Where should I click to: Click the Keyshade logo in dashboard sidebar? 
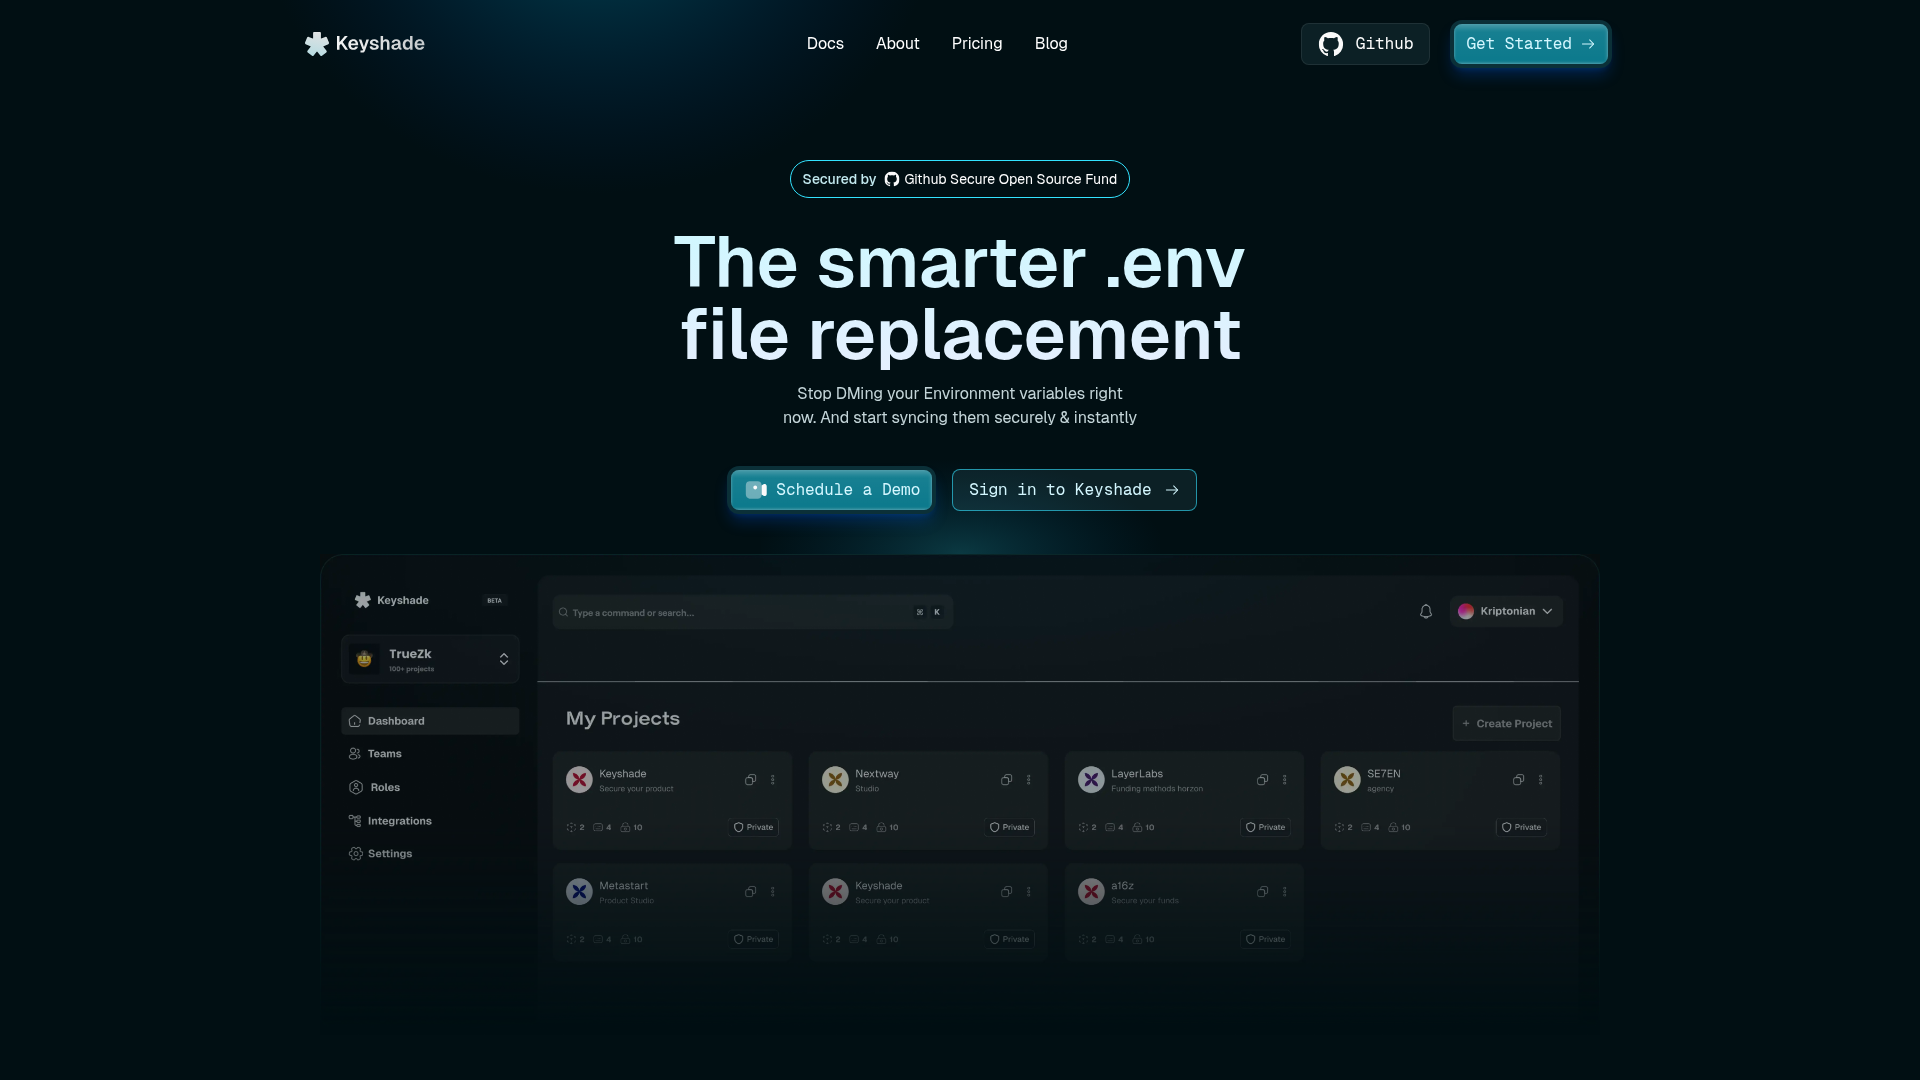point(391,600)
